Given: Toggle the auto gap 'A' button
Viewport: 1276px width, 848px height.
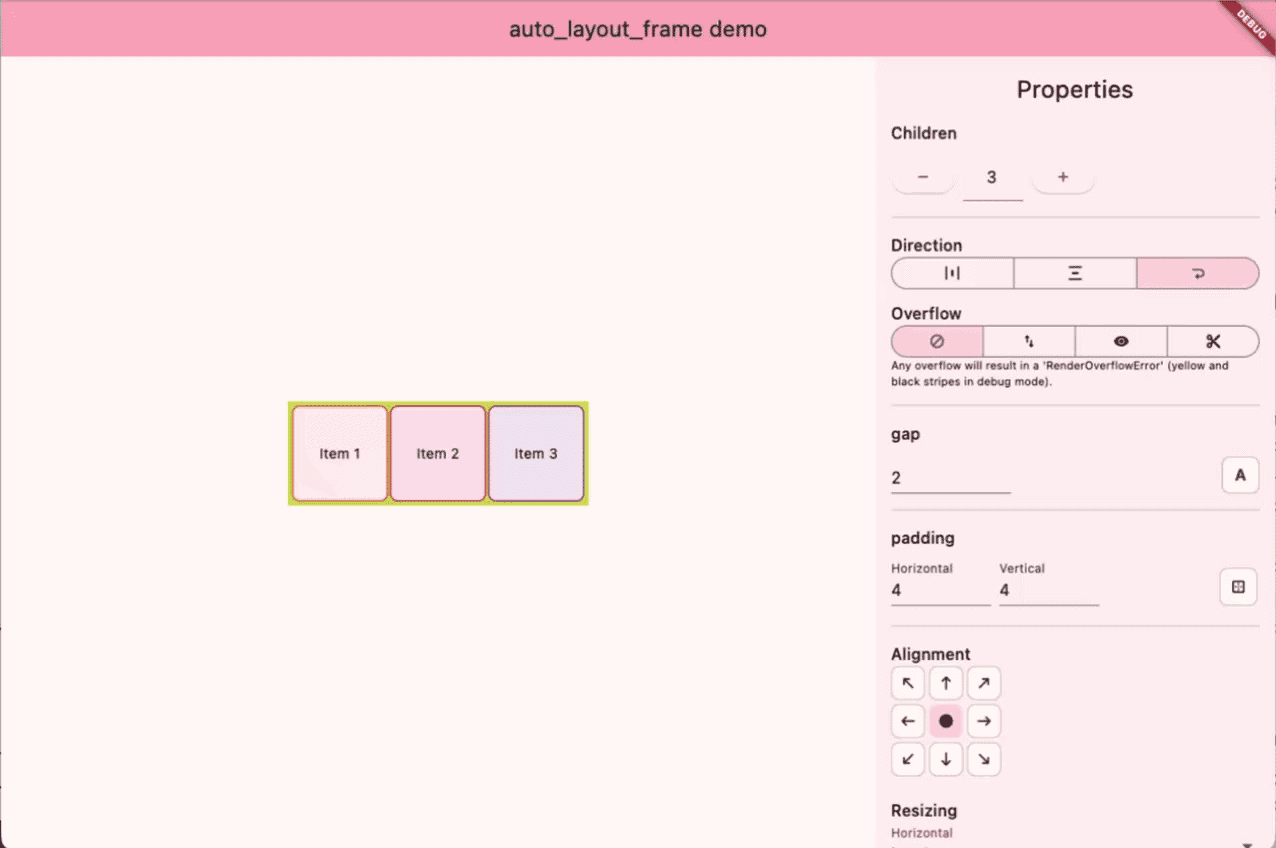Looking at the screenshot, I should pyautogui.click(x=1240, y=475).
